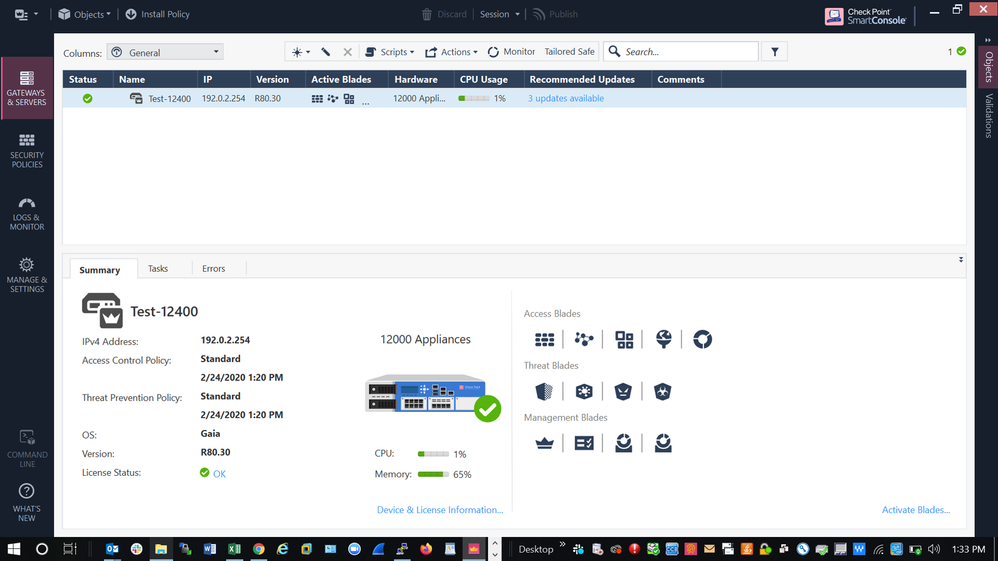Click the Monitor button

511,52
